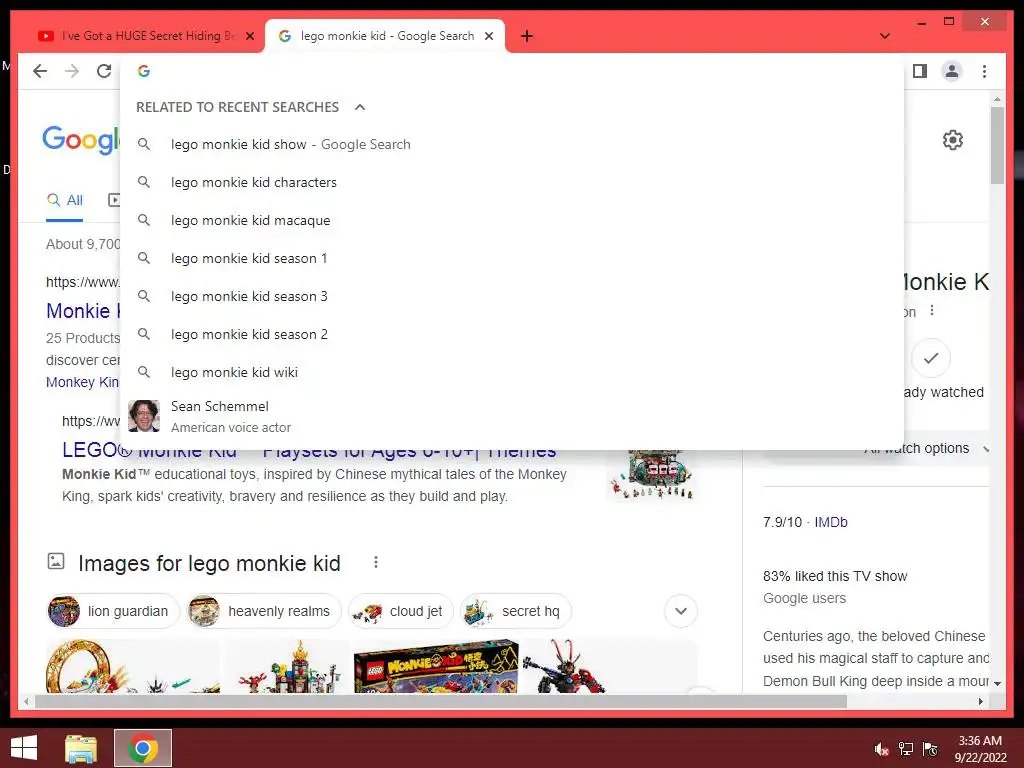Viewport: 1024px width, 768px height.
Task: Click search icon beside lego monkie kid characters
Action: 144,182
